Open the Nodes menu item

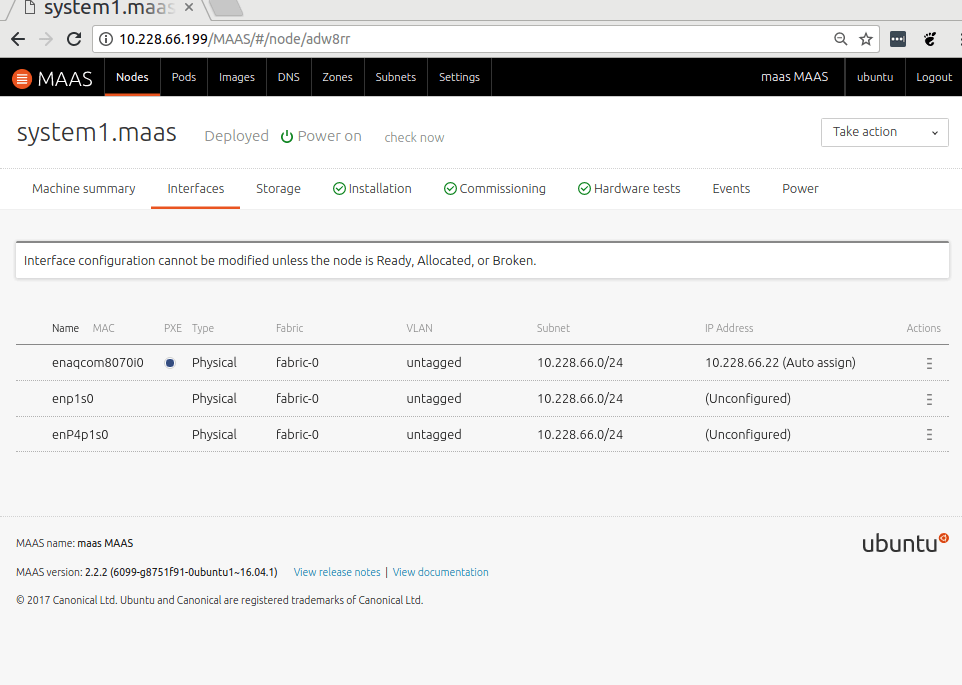pos(133,77)
